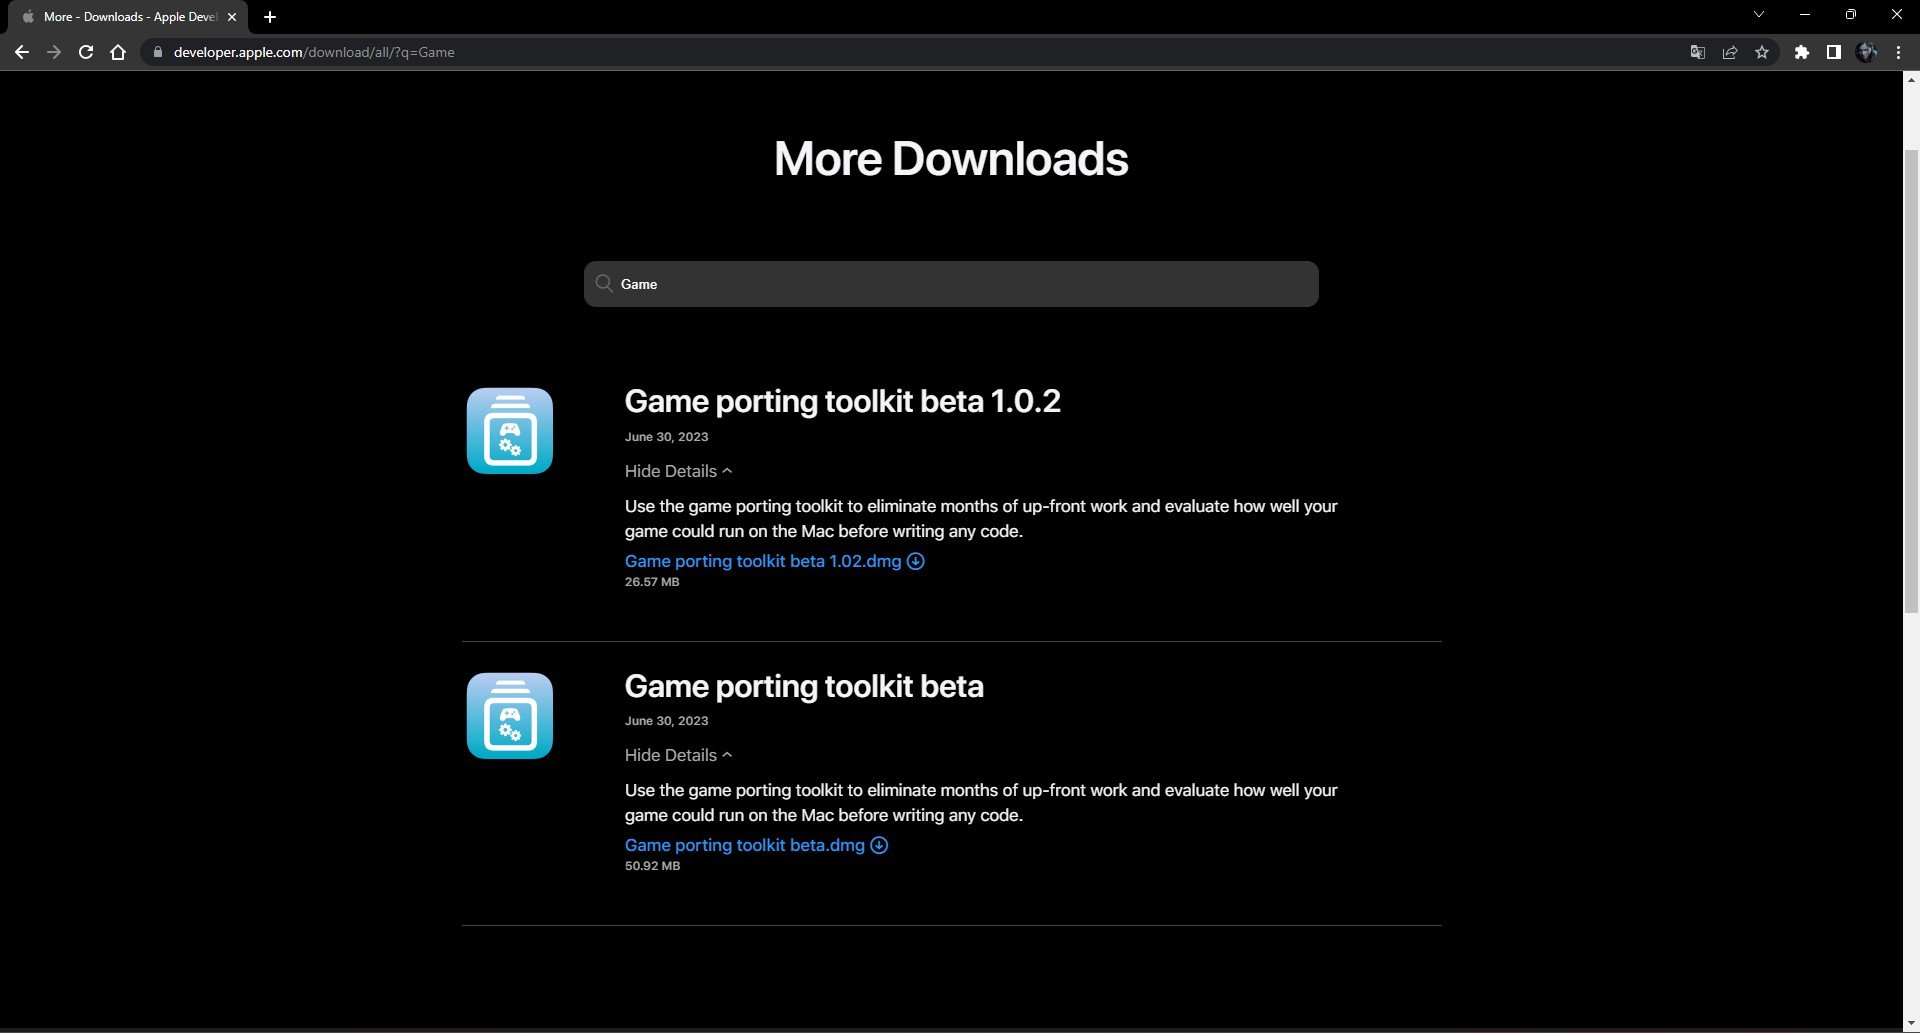Click the Game porting toolkit beta 1.02.dmg link
The image size is (1920, 1033).
tap(762, 561)
